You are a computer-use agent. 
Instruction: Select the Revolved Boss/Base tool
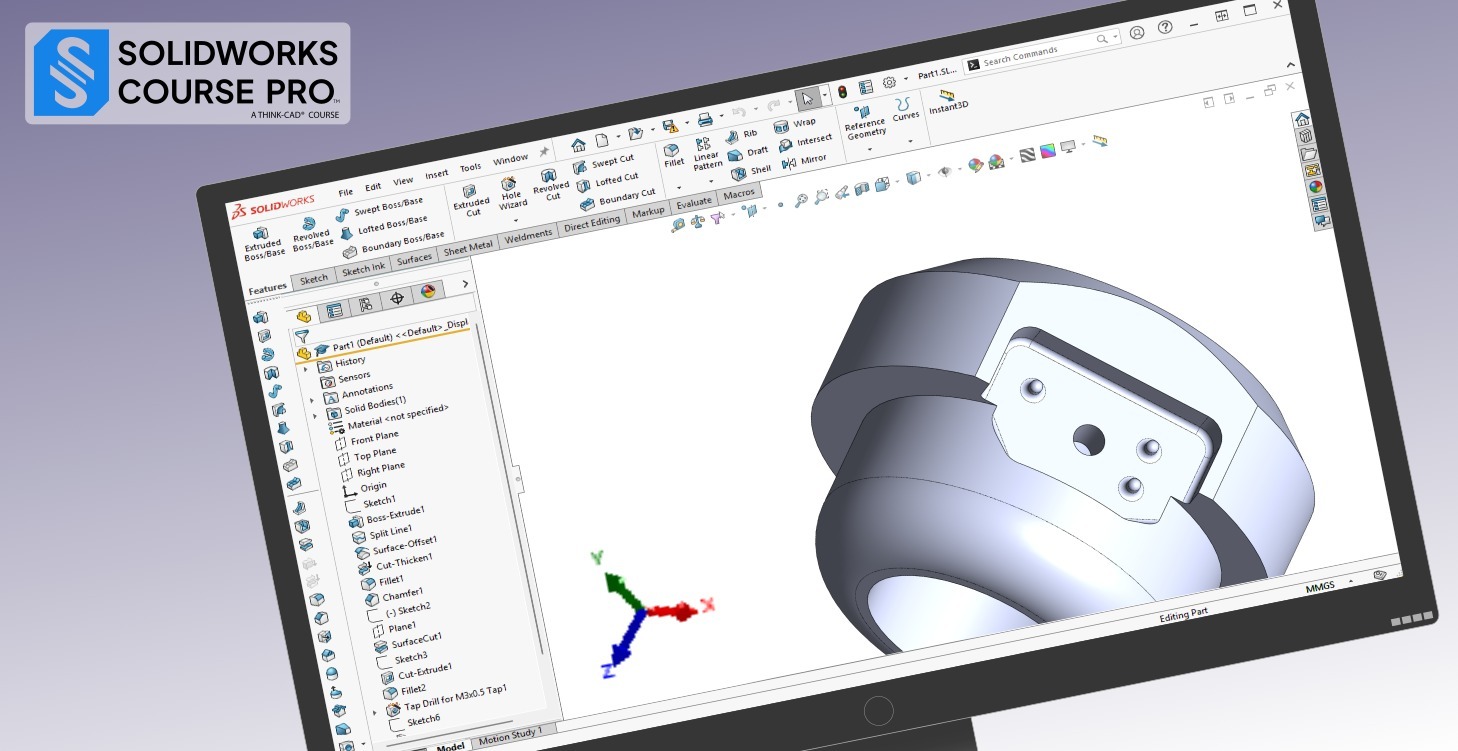pos(311,233)
